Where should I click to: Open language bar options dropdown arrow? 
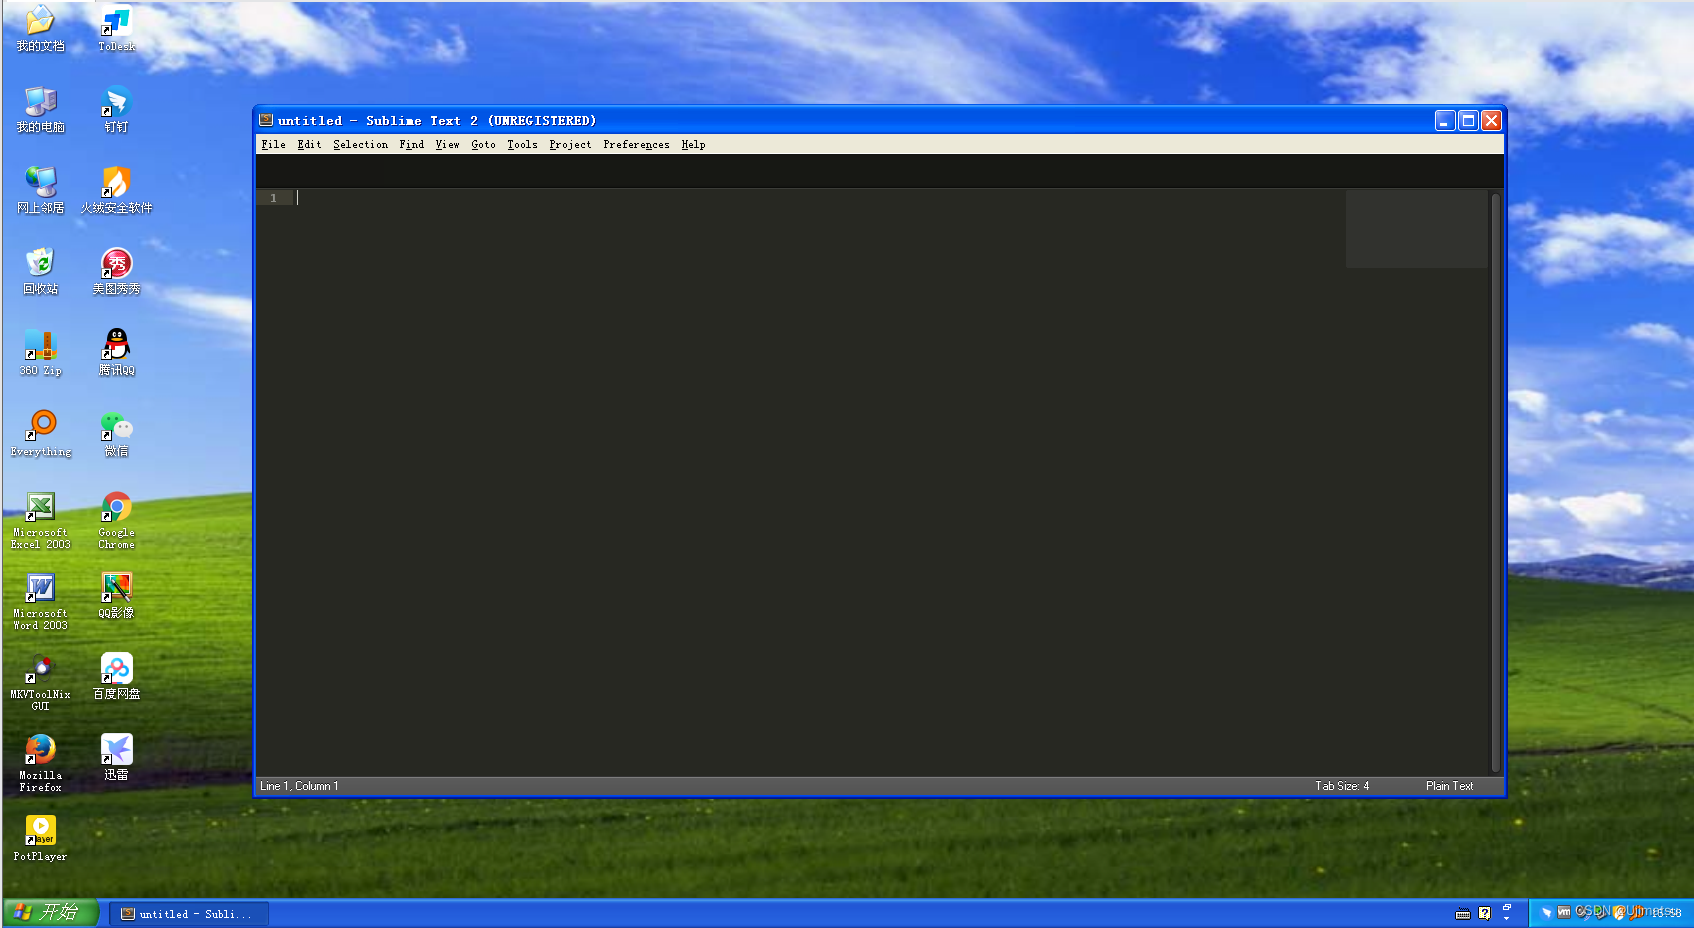1507,917
